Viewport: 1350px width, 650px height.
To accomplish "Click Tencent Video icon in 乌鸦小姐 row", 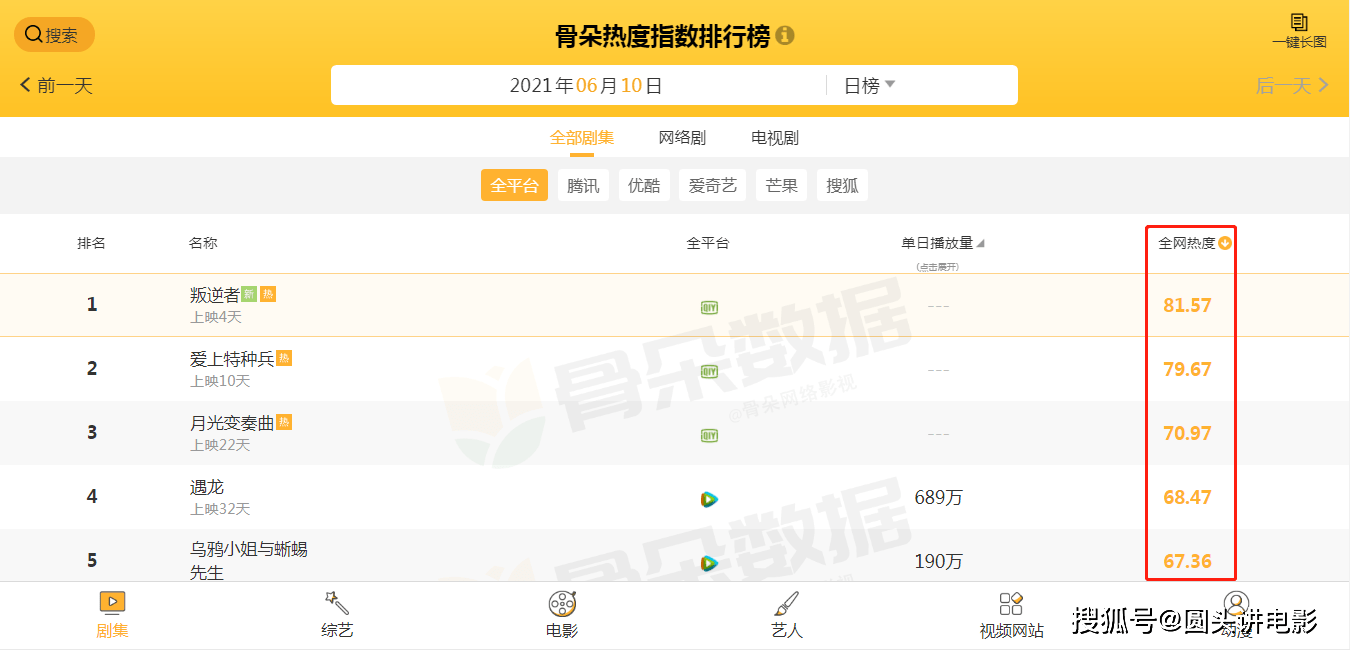I will pos(709,563).
